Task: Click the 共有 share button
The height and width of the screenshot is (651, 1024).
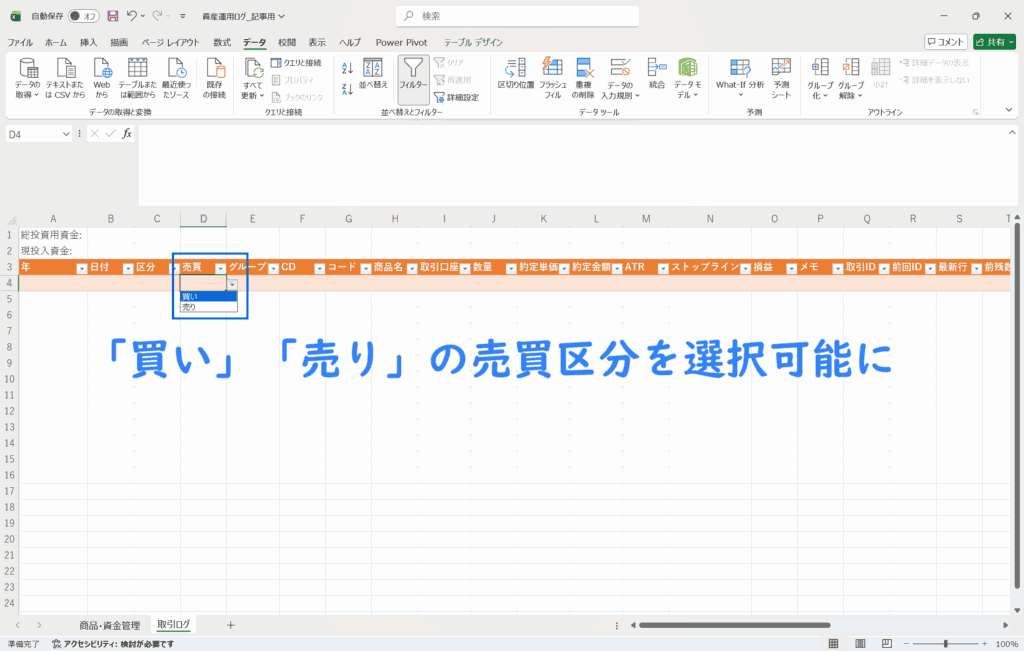Action: 995,42
